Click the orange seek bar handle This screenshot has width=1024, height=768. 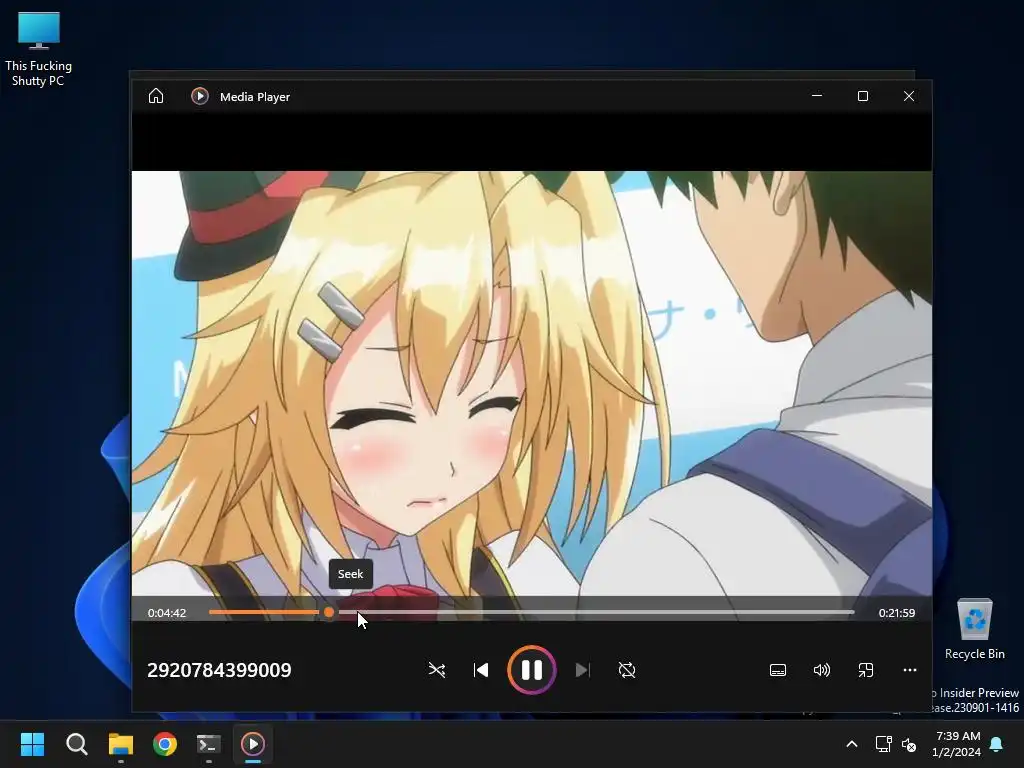tap(329, 613)
